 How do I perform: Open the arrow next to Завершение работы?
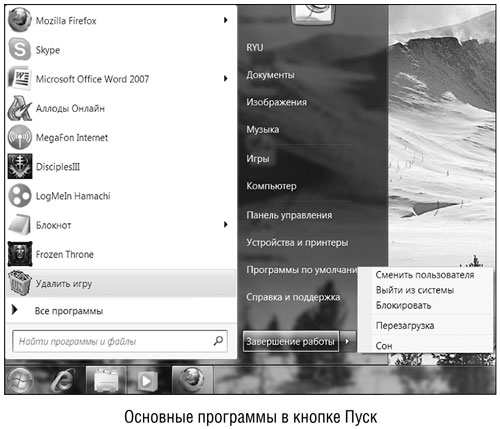coord(347,341)
